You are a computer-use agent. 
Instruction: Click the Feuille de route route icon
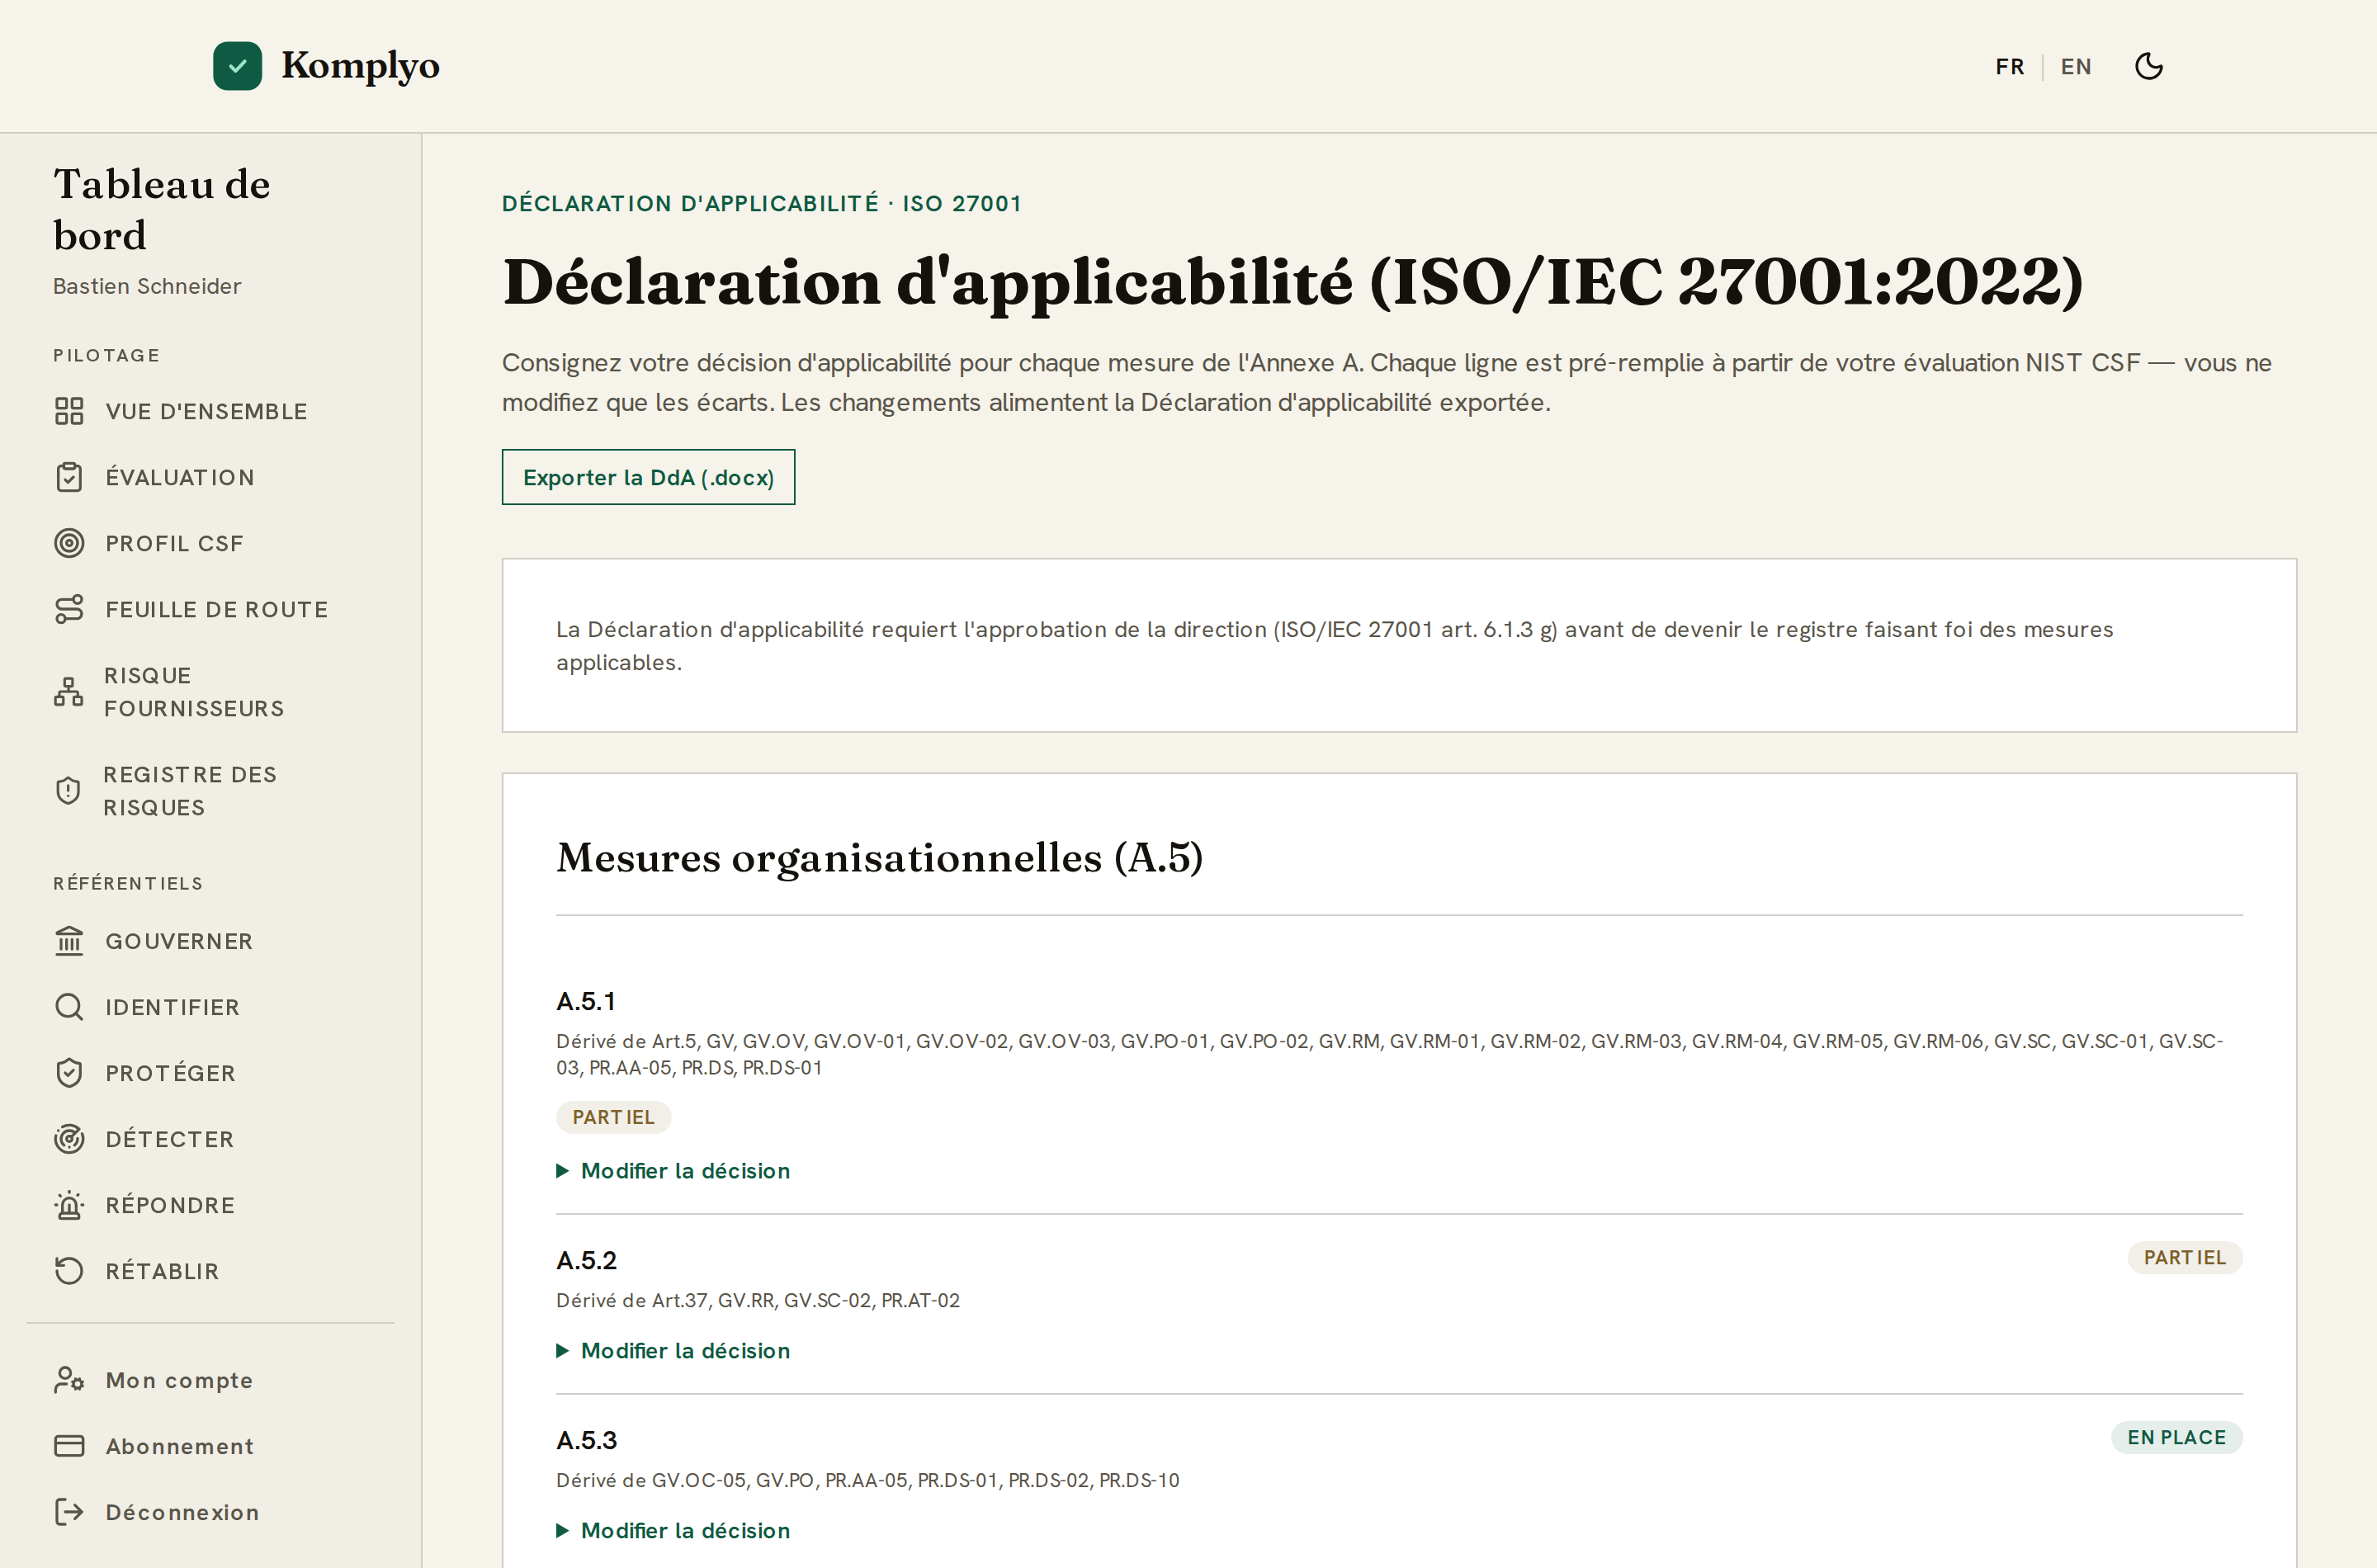click(x=69, y=609)
